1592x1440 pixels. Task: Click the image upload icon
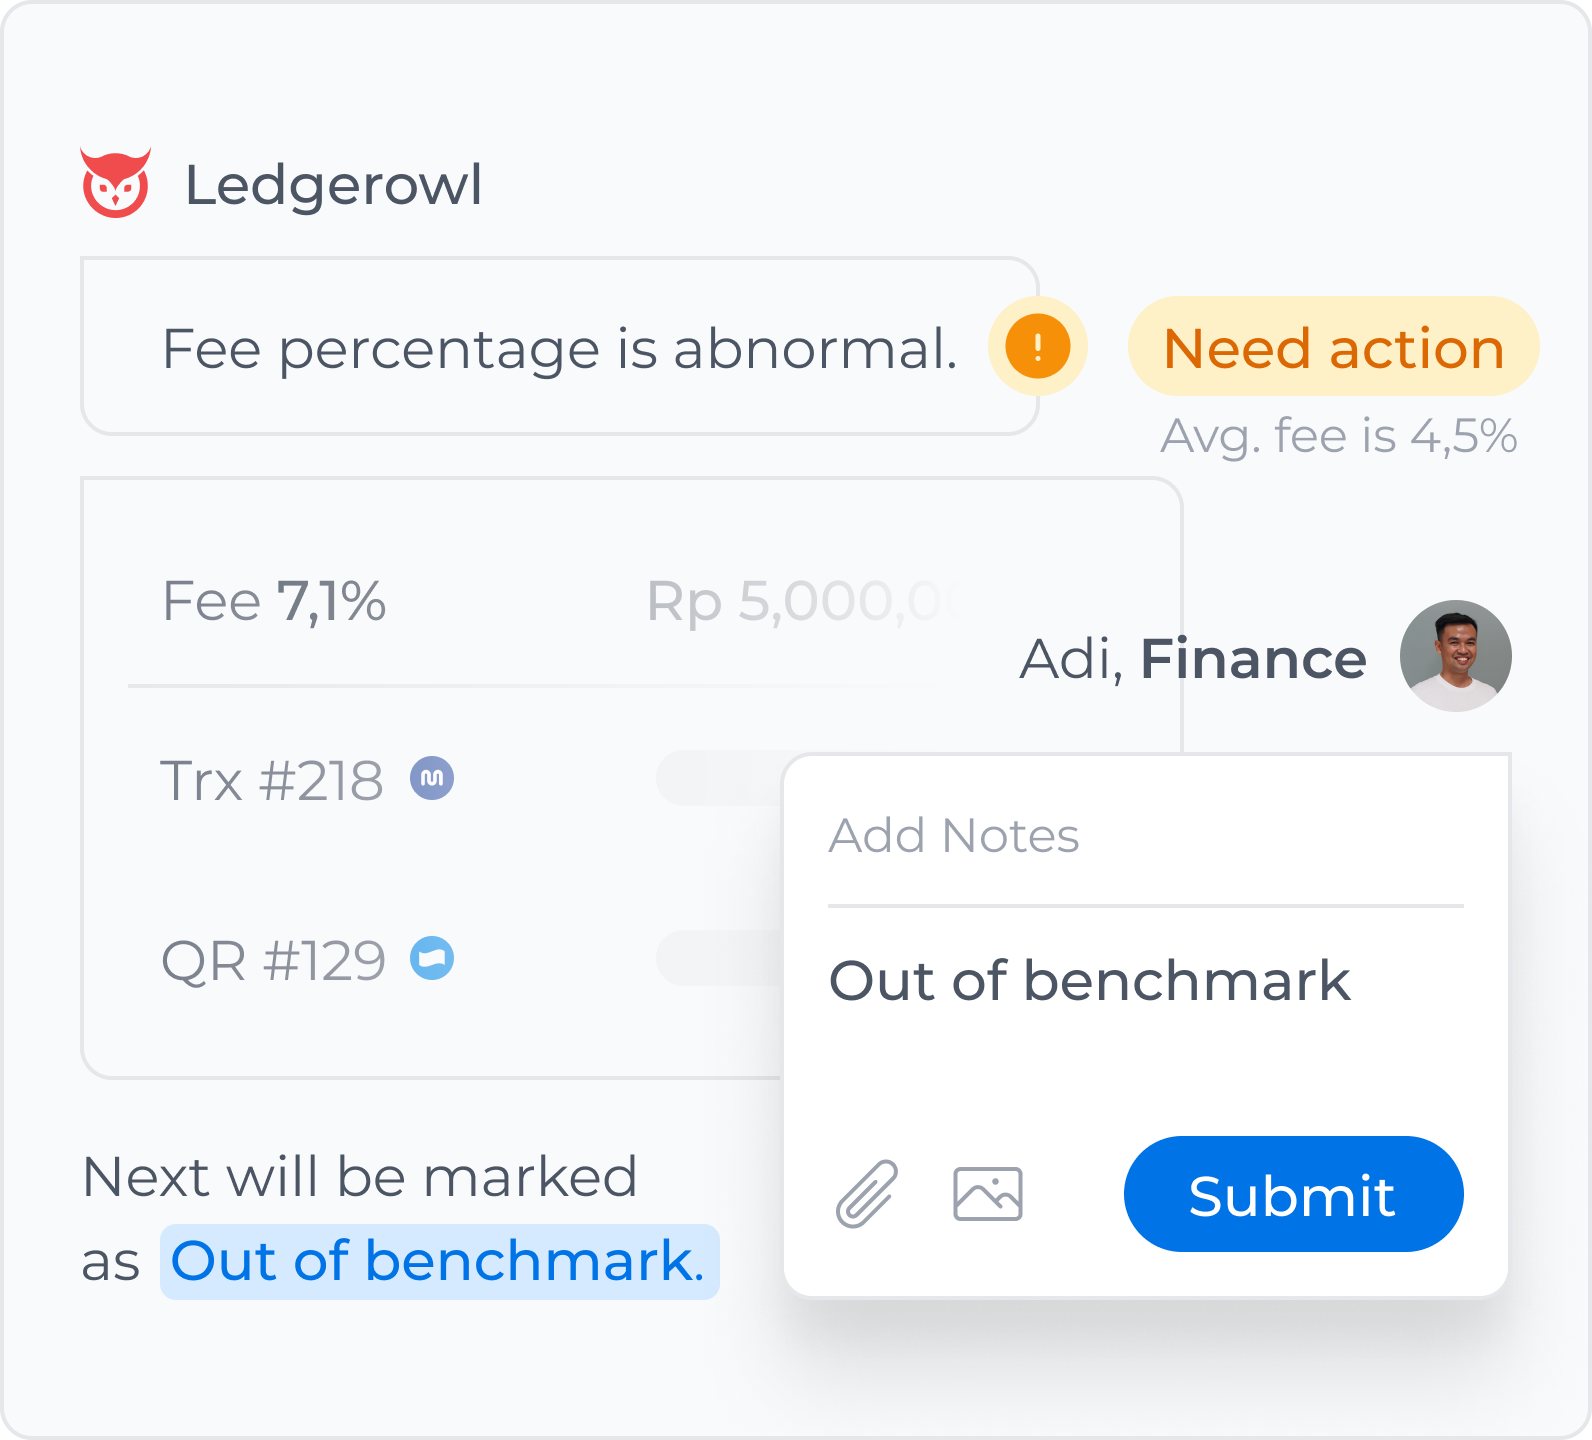tap(988, 1194)
